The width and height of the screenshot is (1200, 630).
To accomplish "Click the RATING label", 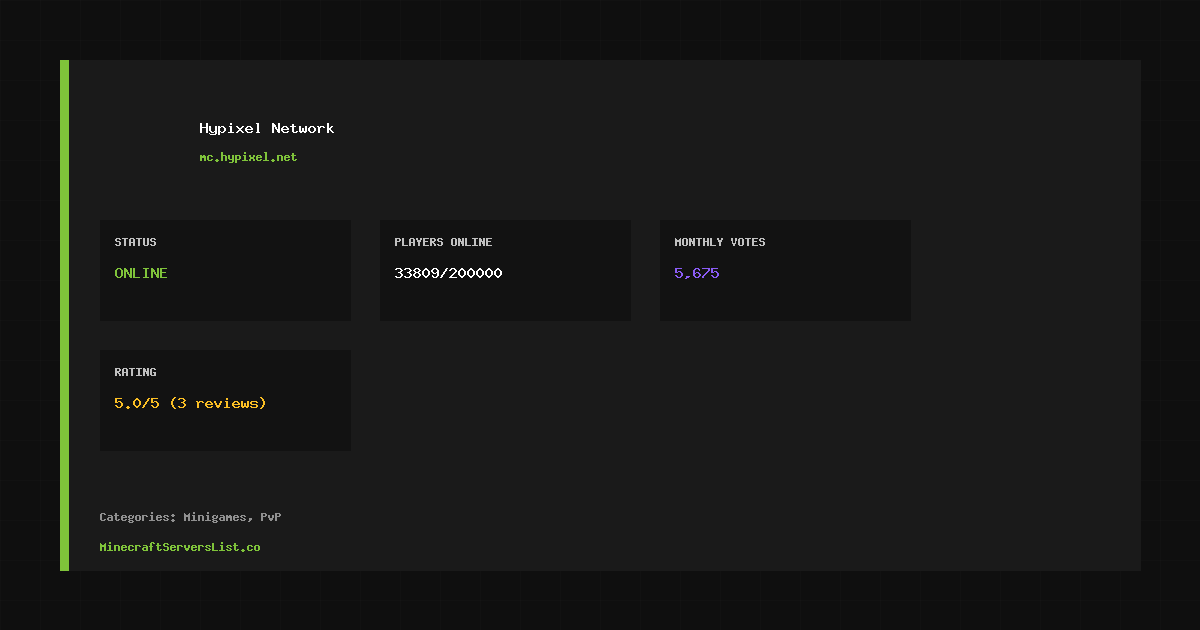I will (x=135, y=372).
